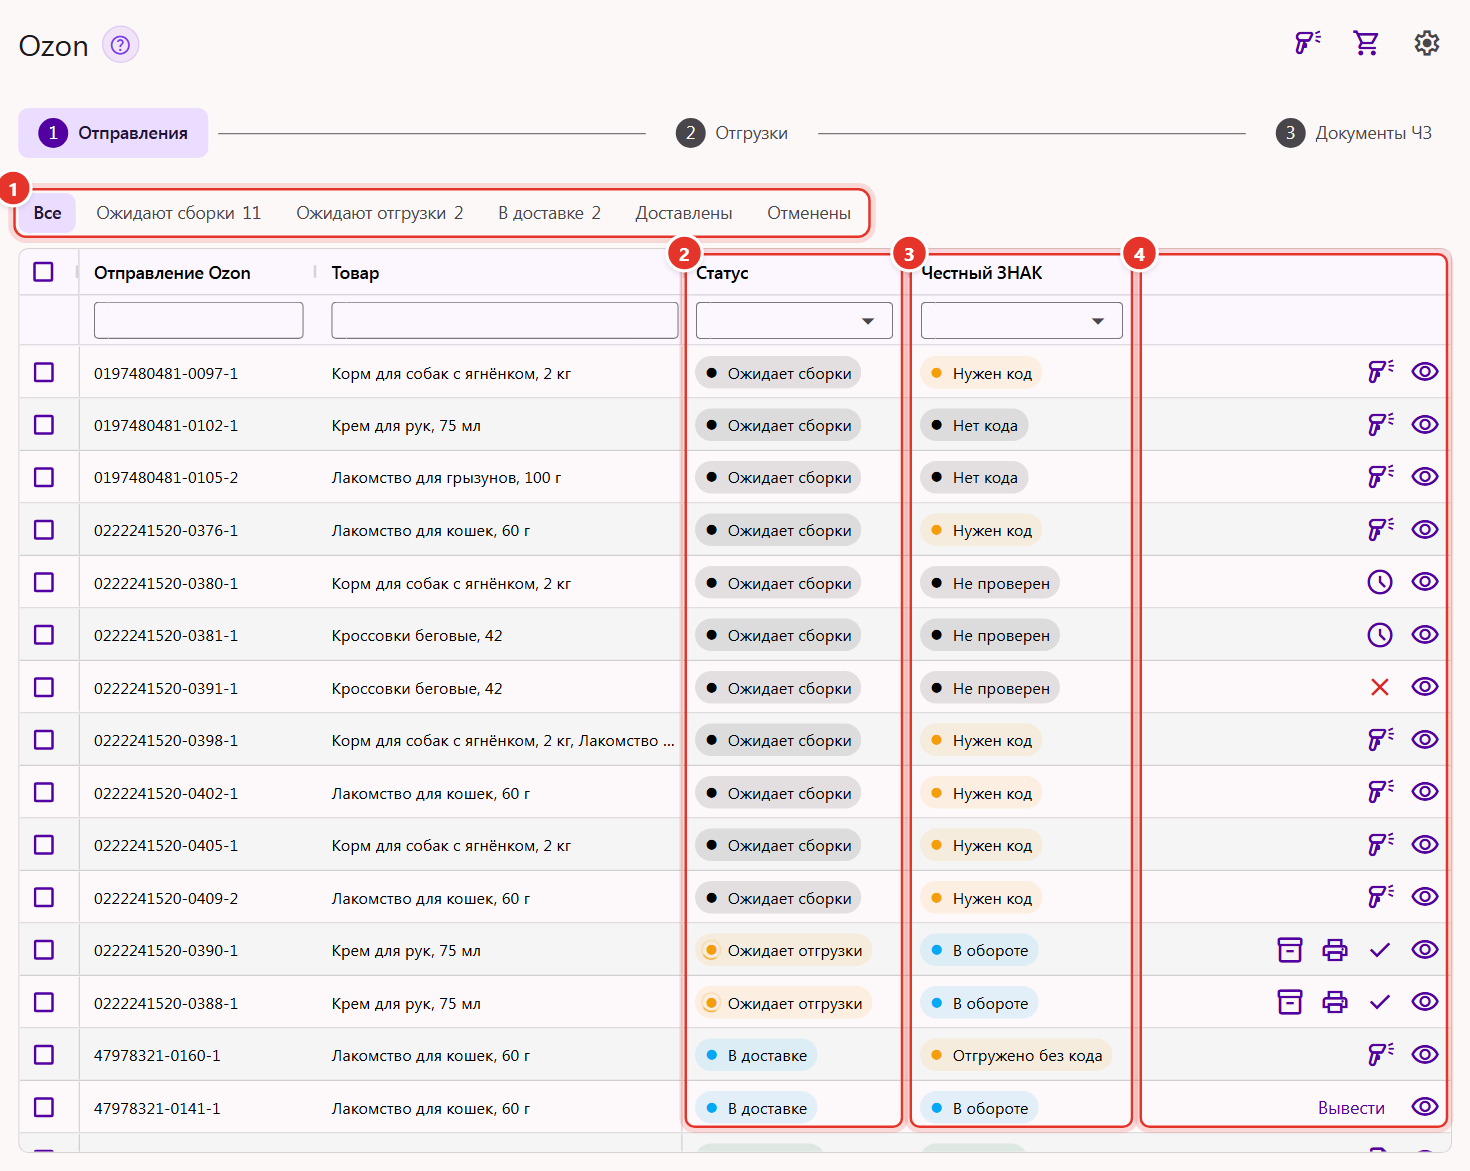
Task: Go to step 1 Отправления
Action: [x=113, y=133]
